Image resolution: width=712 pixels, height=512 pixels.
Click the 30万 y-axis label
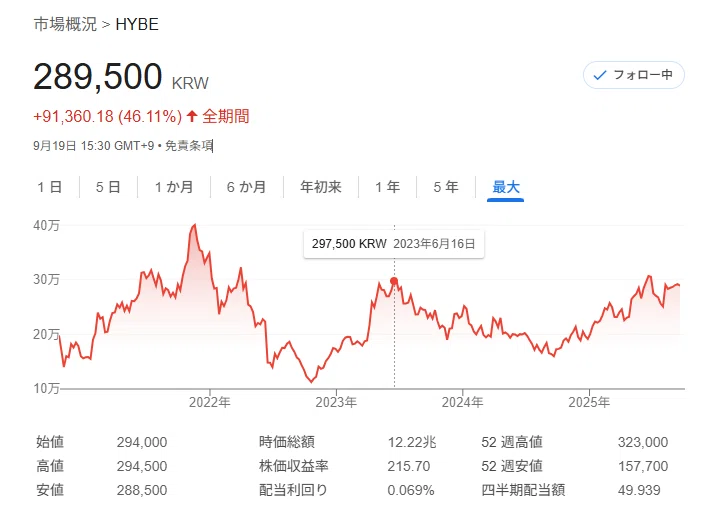pos(46,279)
